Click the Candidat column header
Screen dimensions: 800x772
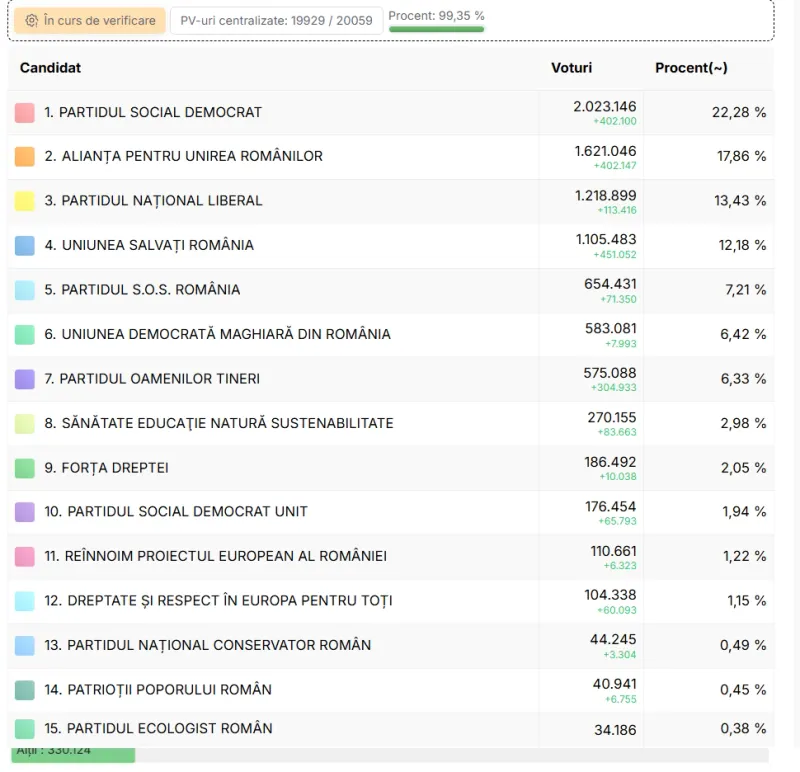51,68
